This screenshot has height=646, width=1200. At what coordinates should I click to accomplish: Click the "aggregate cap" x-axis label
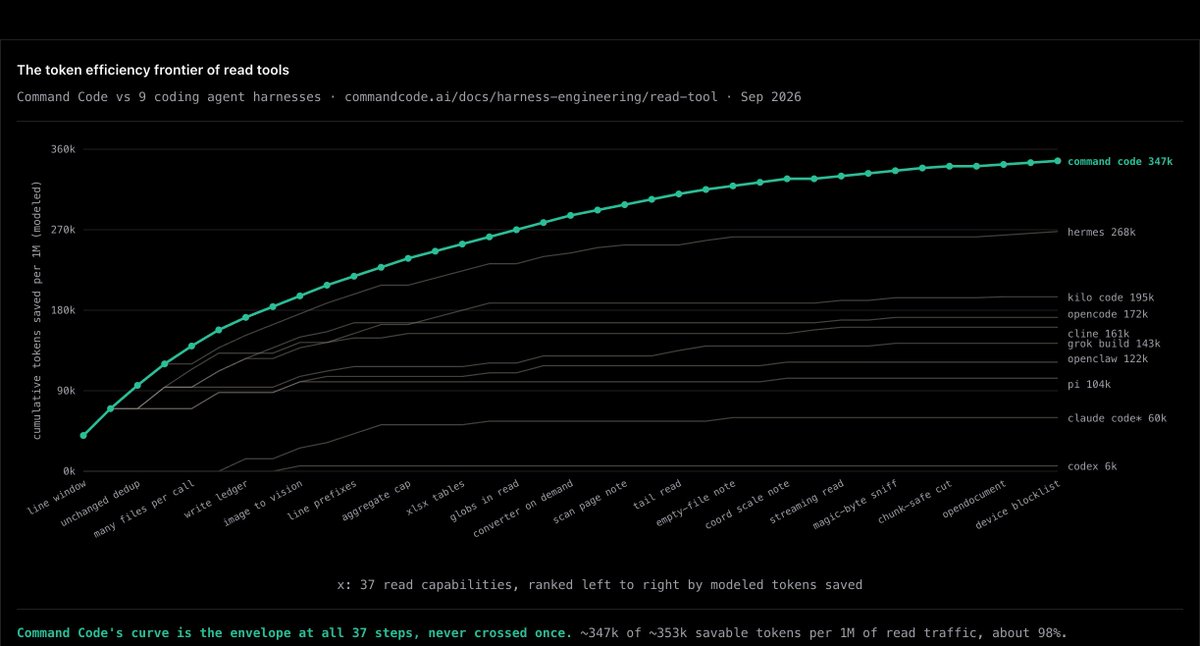click(x=377, y=501)
